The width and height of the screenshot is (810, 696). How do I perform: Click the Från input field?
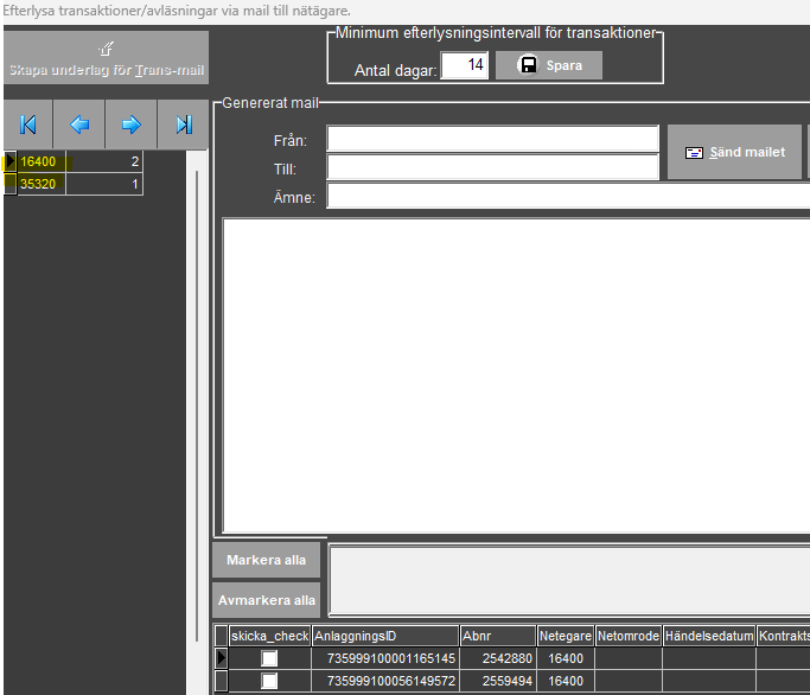pos(492,139)
